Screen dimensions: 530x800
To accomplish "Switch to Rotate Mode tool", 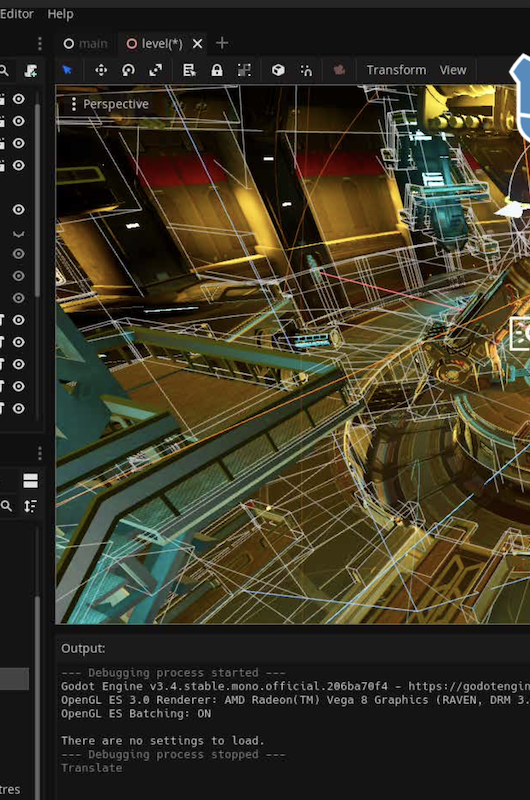I will (128, 70).
